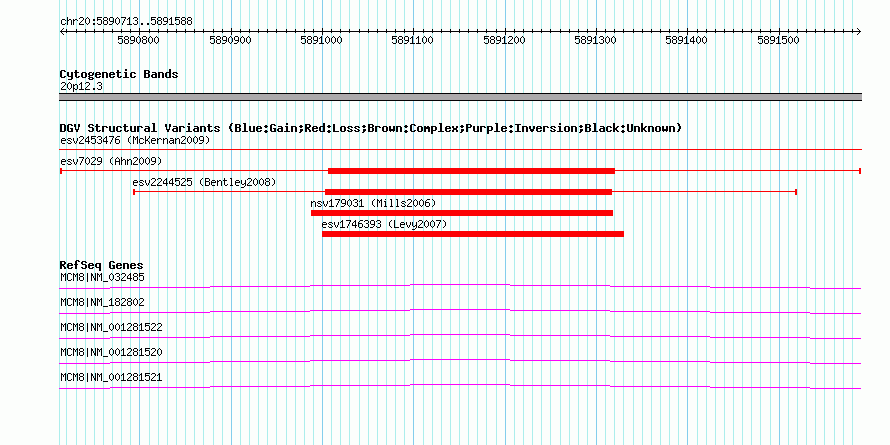890x445 pixels.
Task: Select the esv1746393 red loss bar
Action: click(x=473, y=234)
